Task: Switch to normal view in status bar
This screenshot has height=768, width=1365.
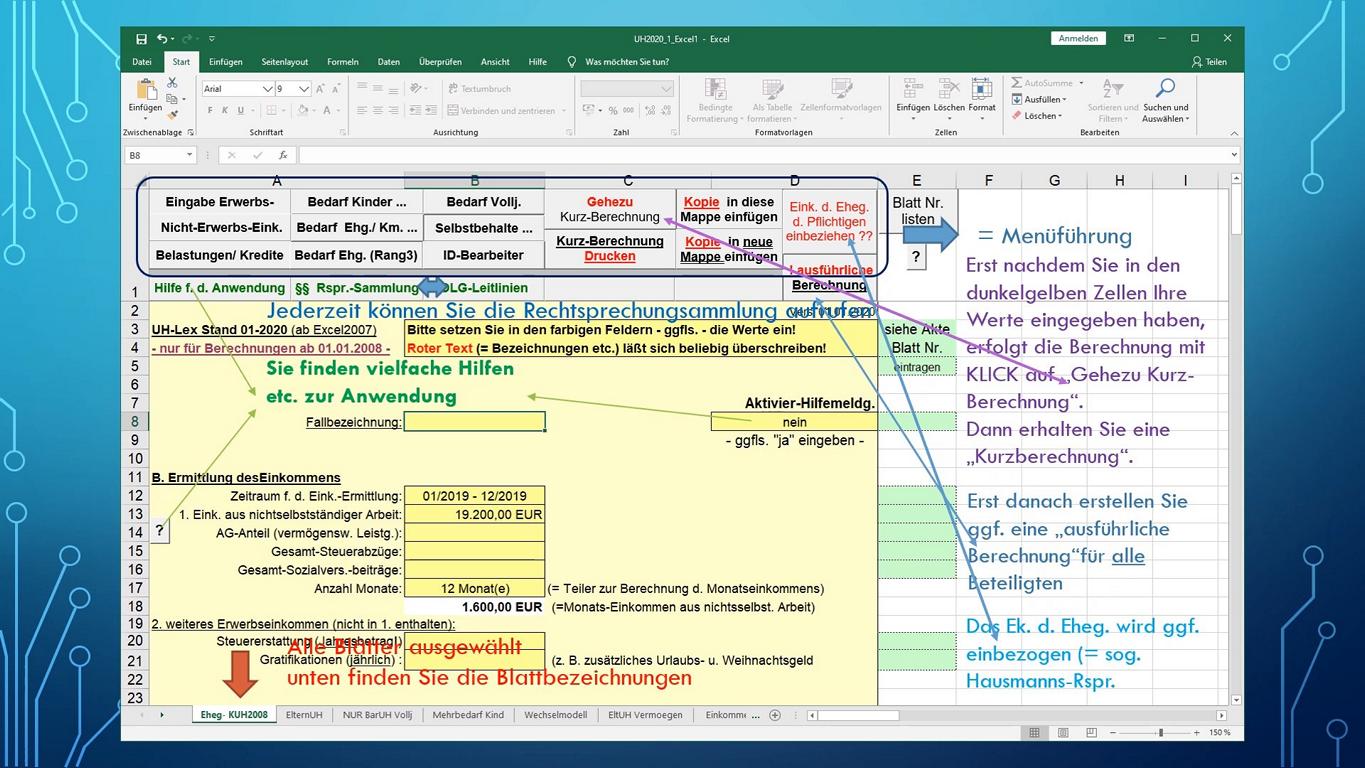Action: tap(1034, 733)
